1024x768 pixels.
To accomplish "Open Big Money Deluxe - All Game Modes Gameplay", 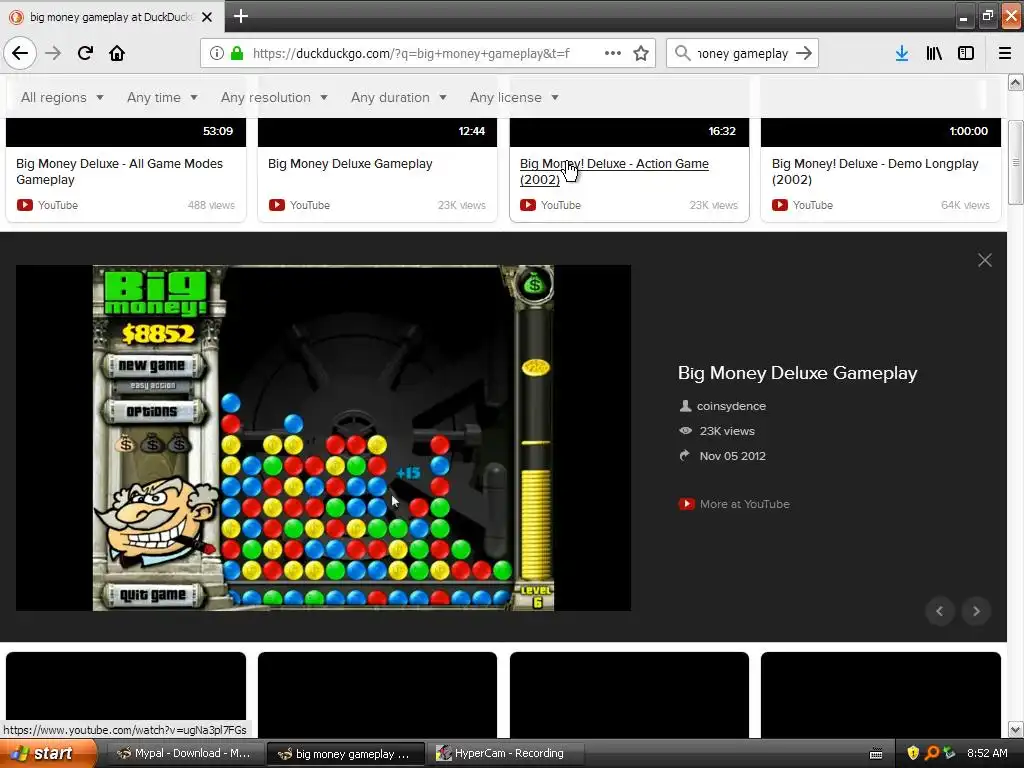I will tap(120, 172).
